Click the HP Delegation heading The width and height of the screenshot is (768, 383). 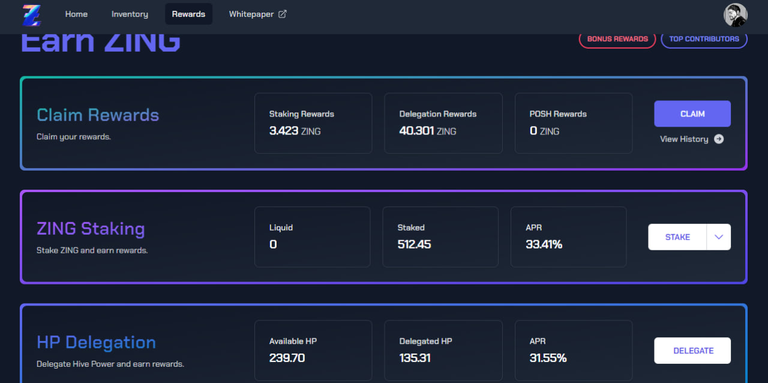coord(96,342)
